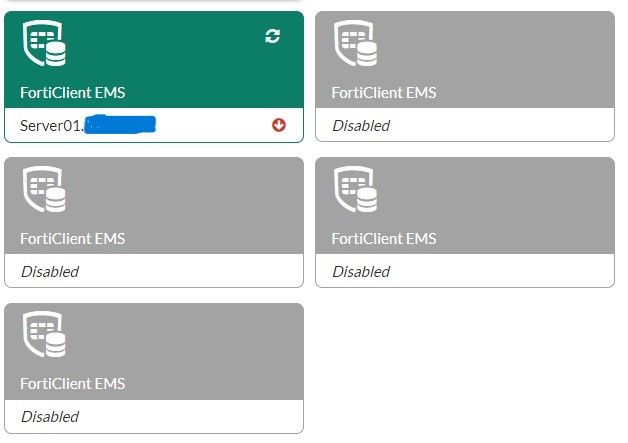Click the FortiClient EMS title on the middle-right card

tap(384, 239)
